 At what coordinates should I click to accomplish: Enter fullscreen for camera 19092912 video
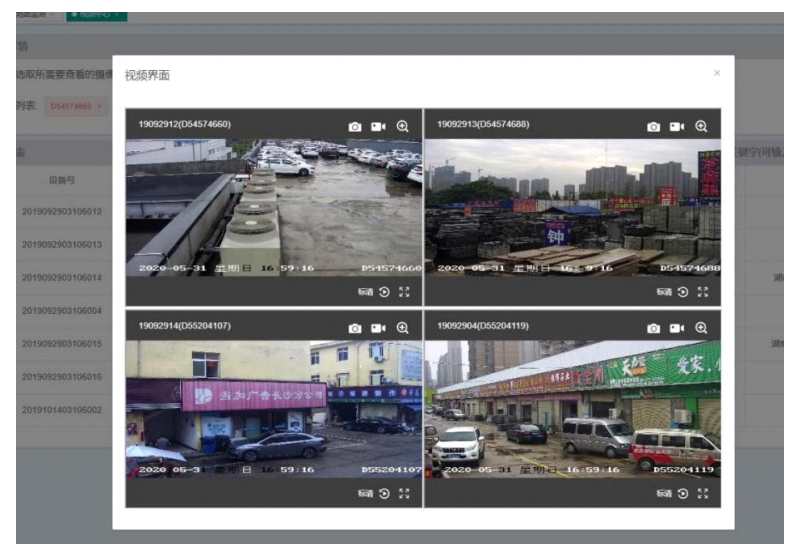click(x=404, y=292)
